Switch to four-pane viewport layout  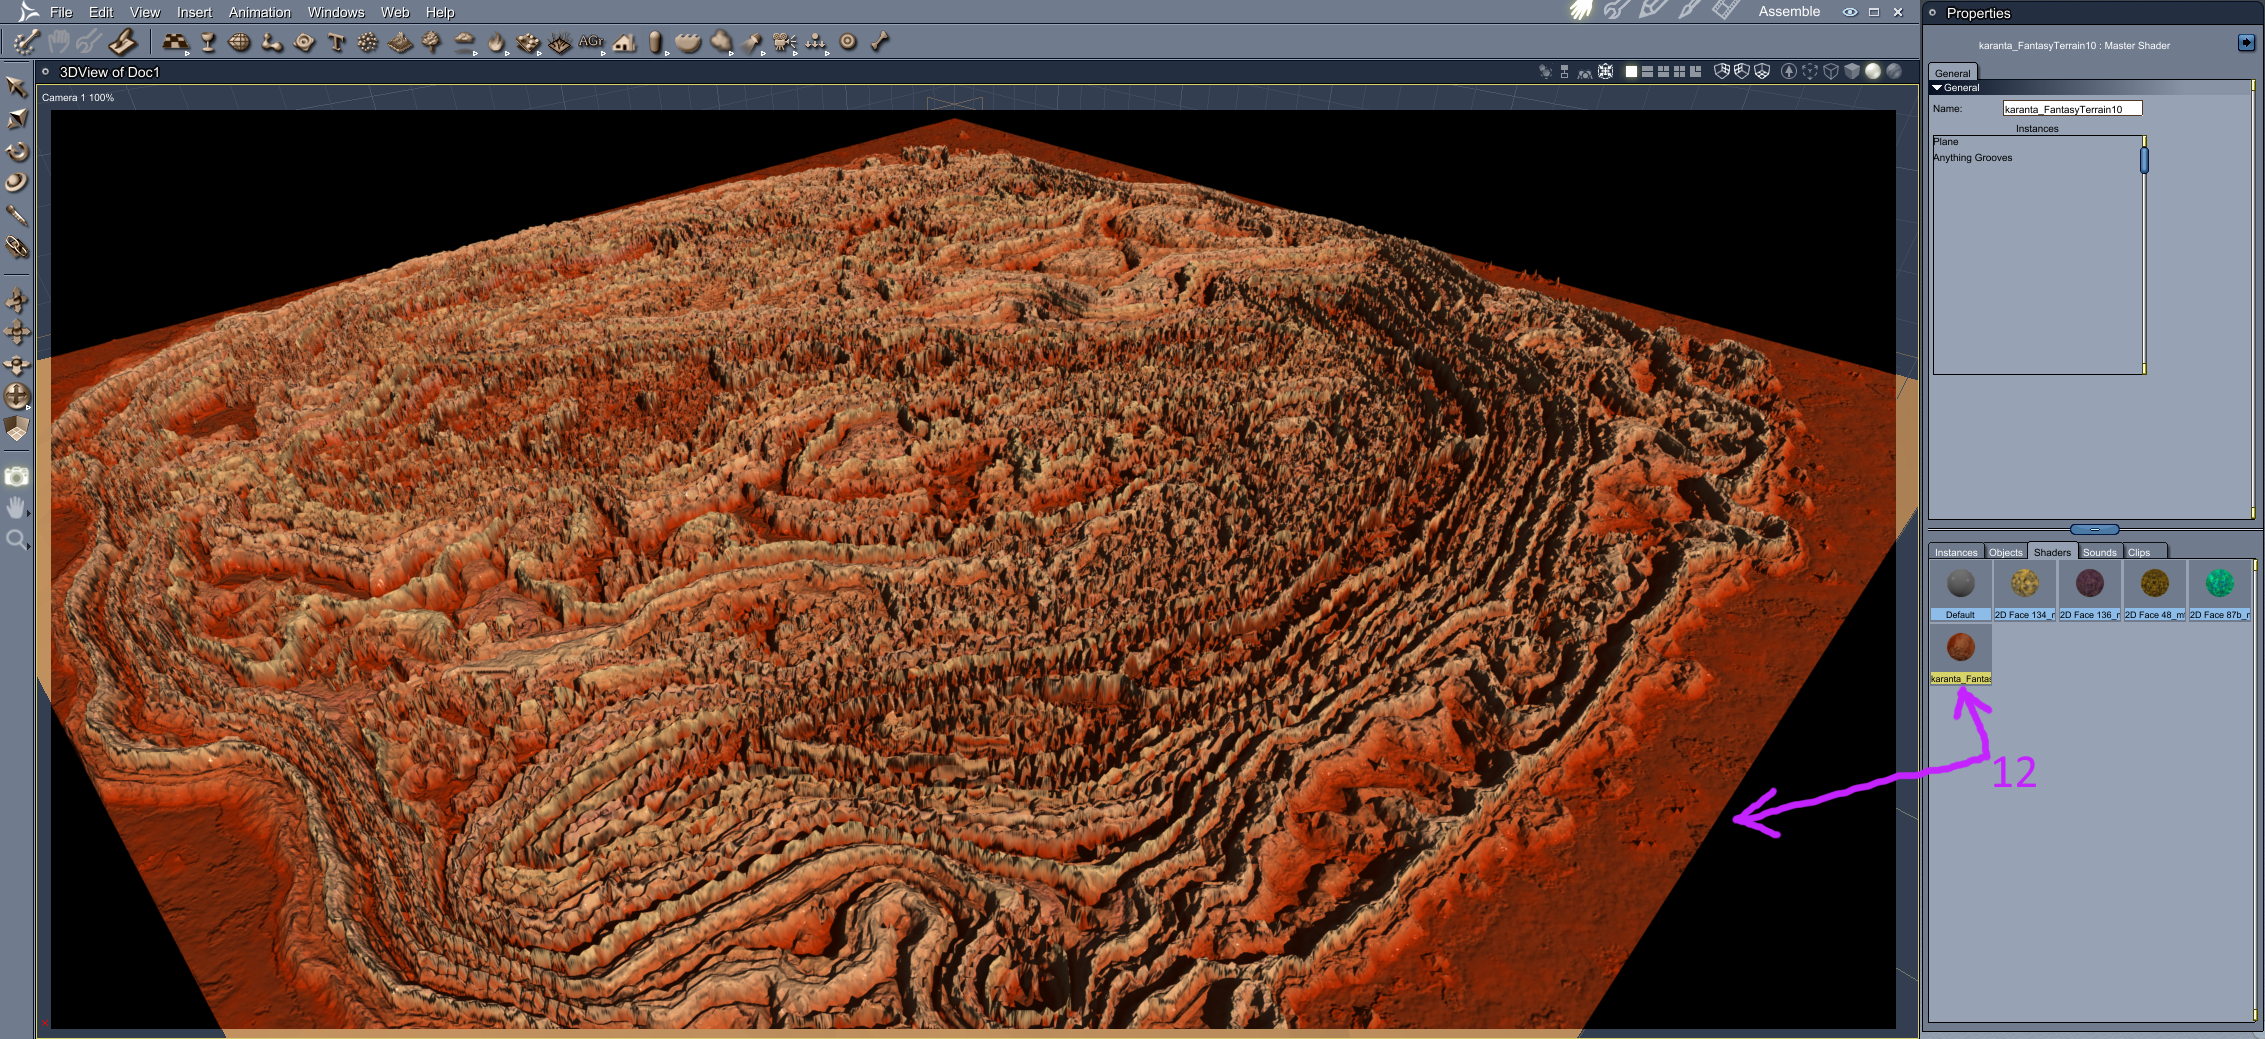[x=1680, y=71]
